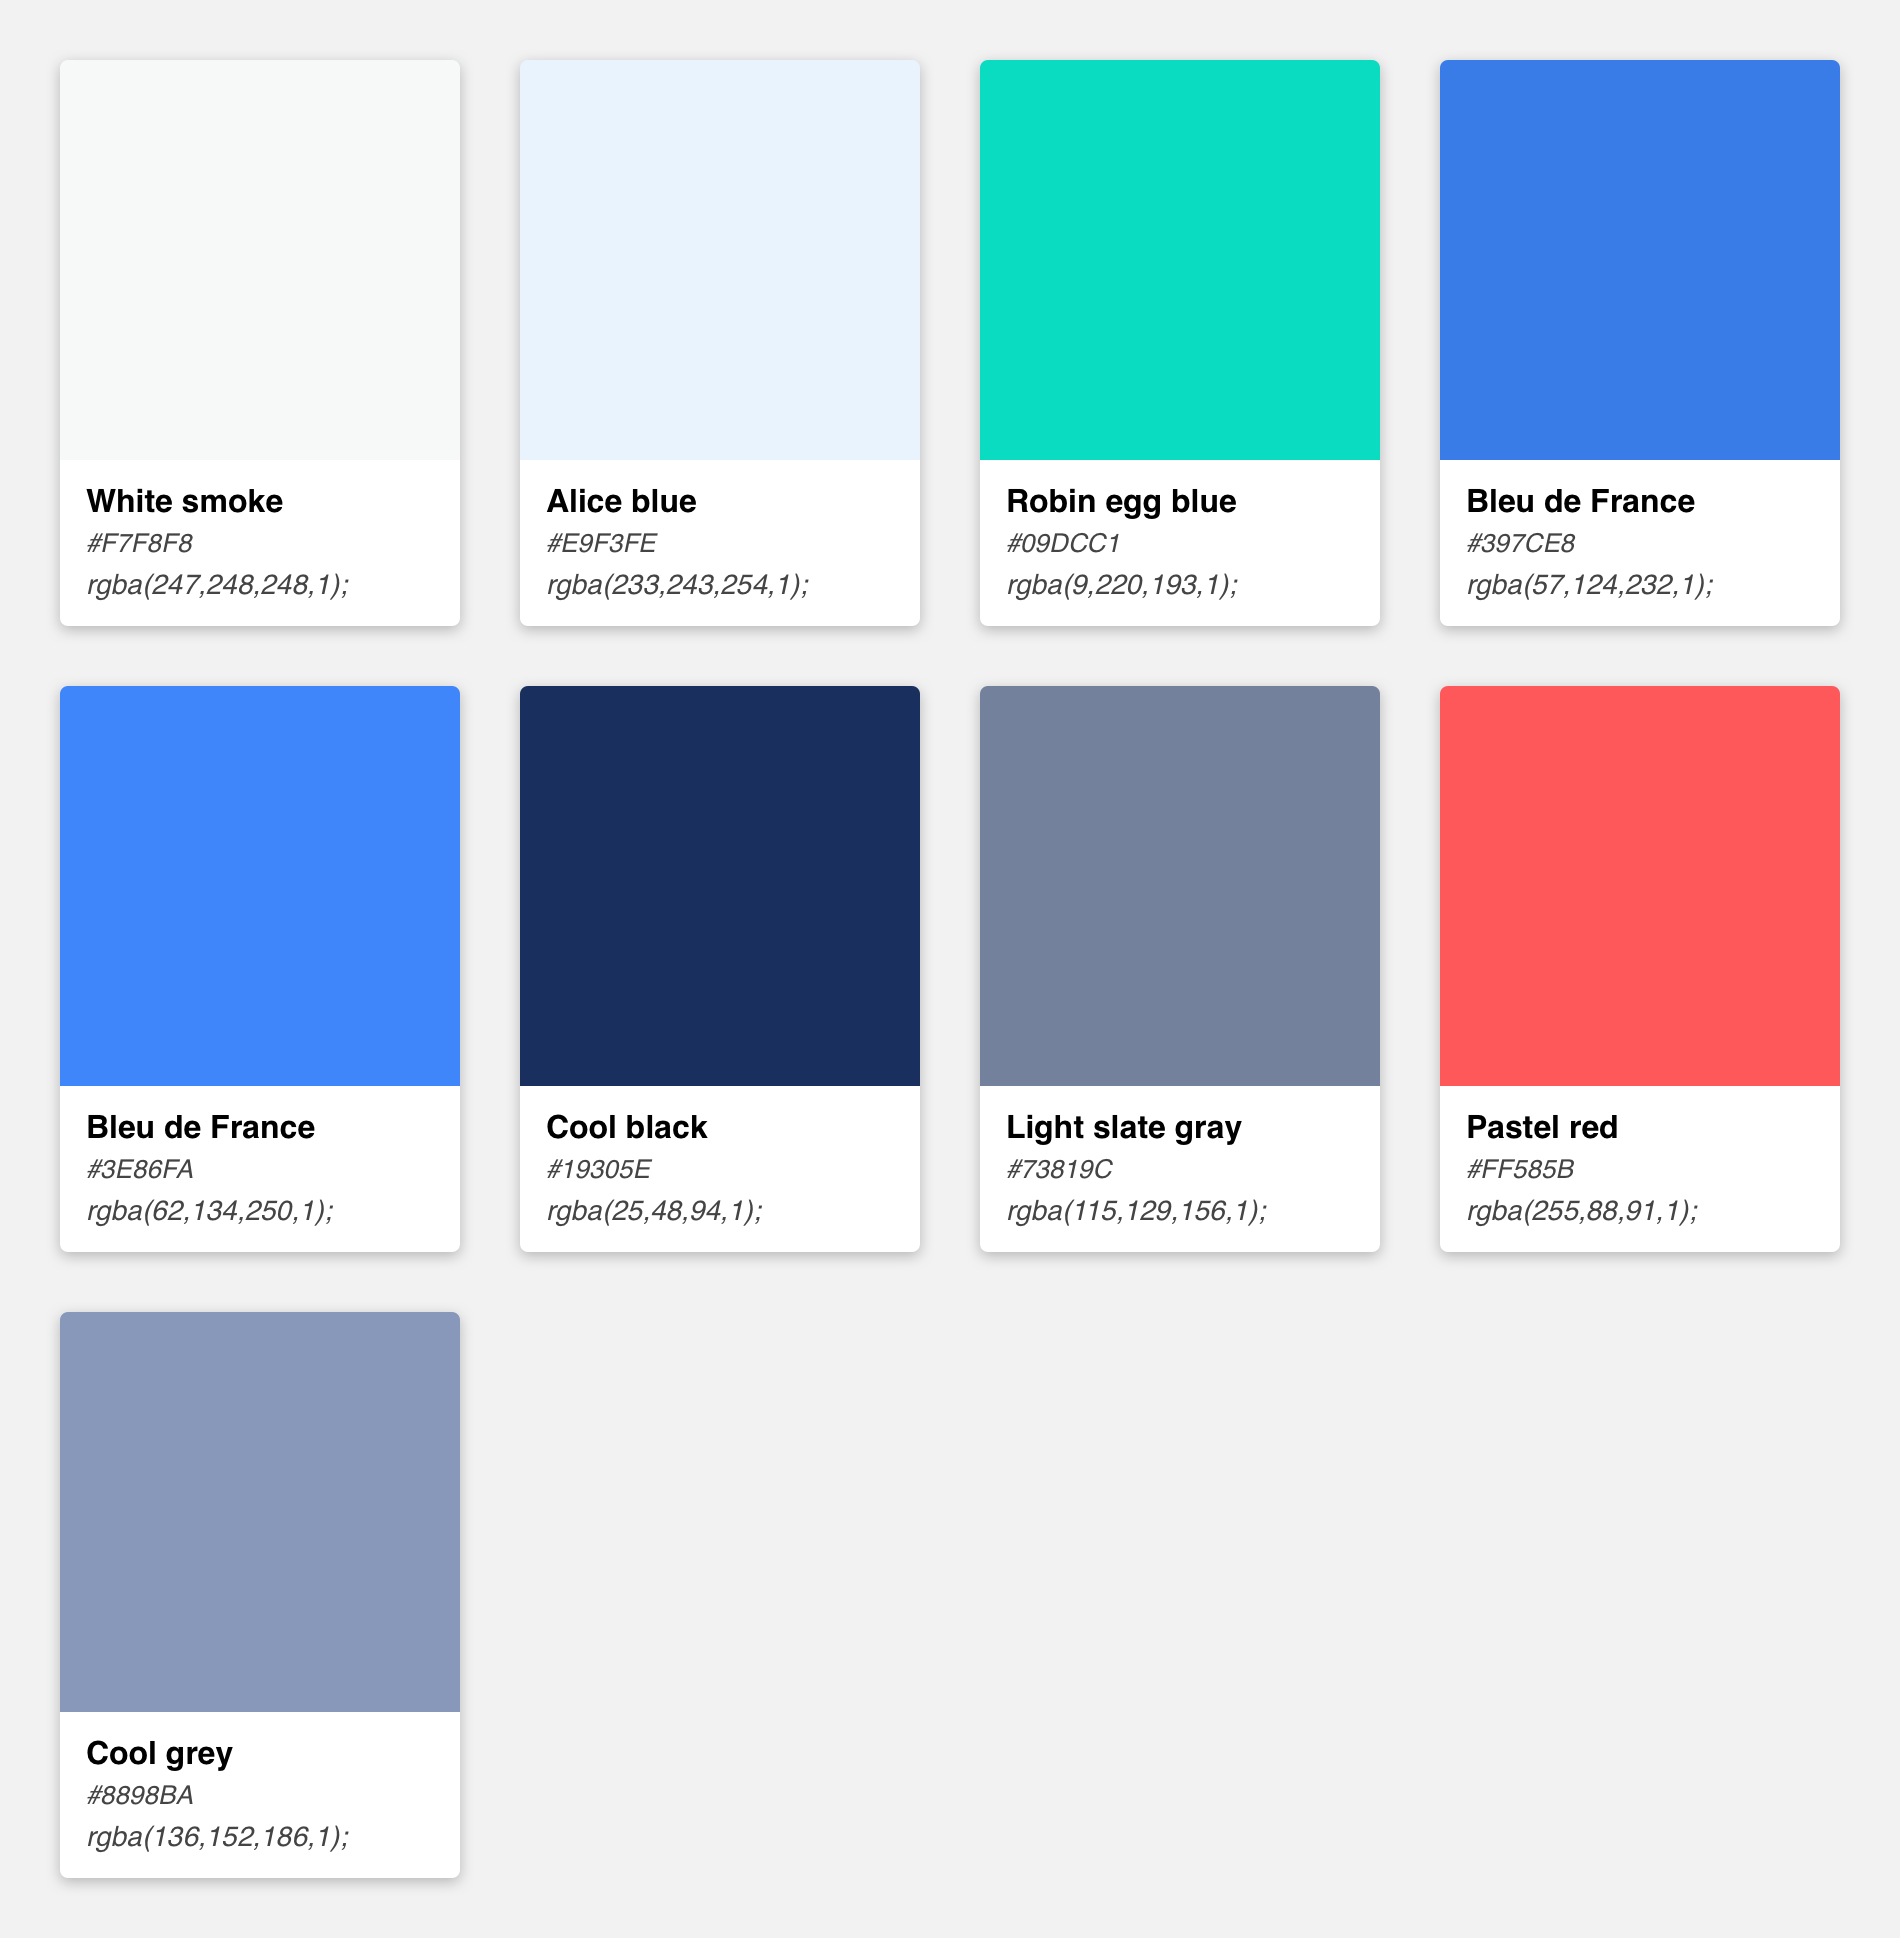Click the #09DCC1 hex code

pyautogui.click(x=1063, y=544)
